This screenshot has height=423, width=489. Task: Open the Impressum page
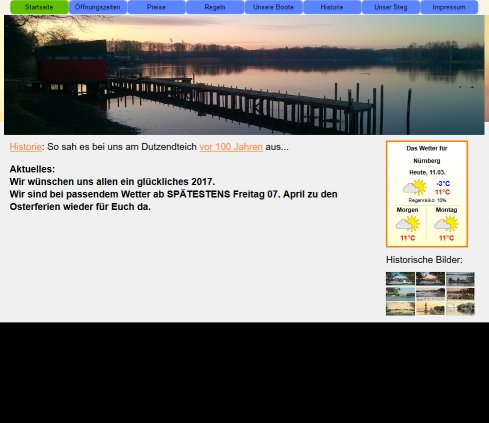click(449, 7)
